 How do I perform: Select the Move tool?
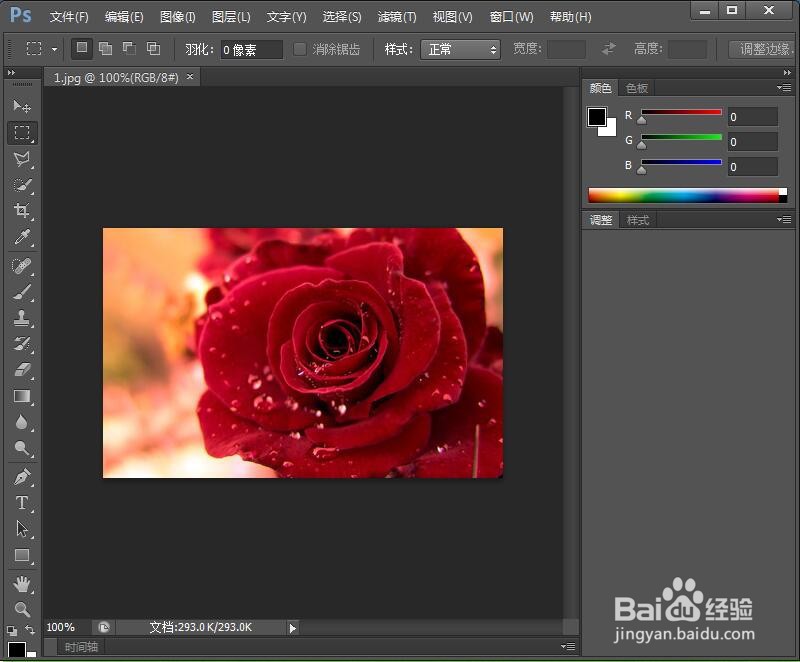tap(21, 106)
